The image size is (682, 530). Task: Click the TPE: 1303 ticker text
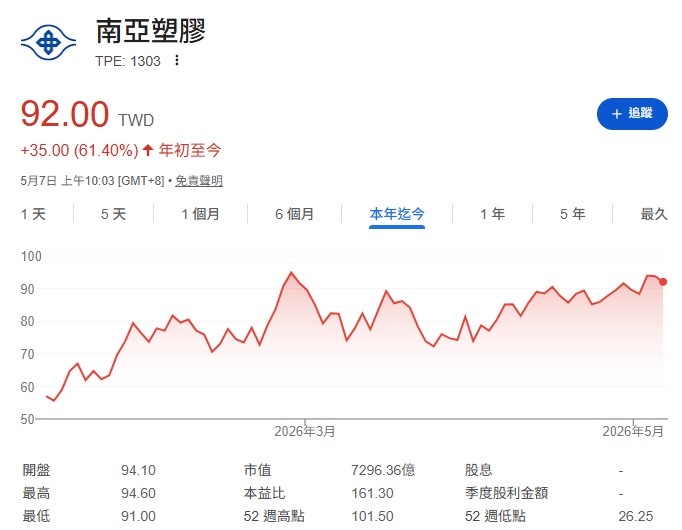[x=128, y=61]
